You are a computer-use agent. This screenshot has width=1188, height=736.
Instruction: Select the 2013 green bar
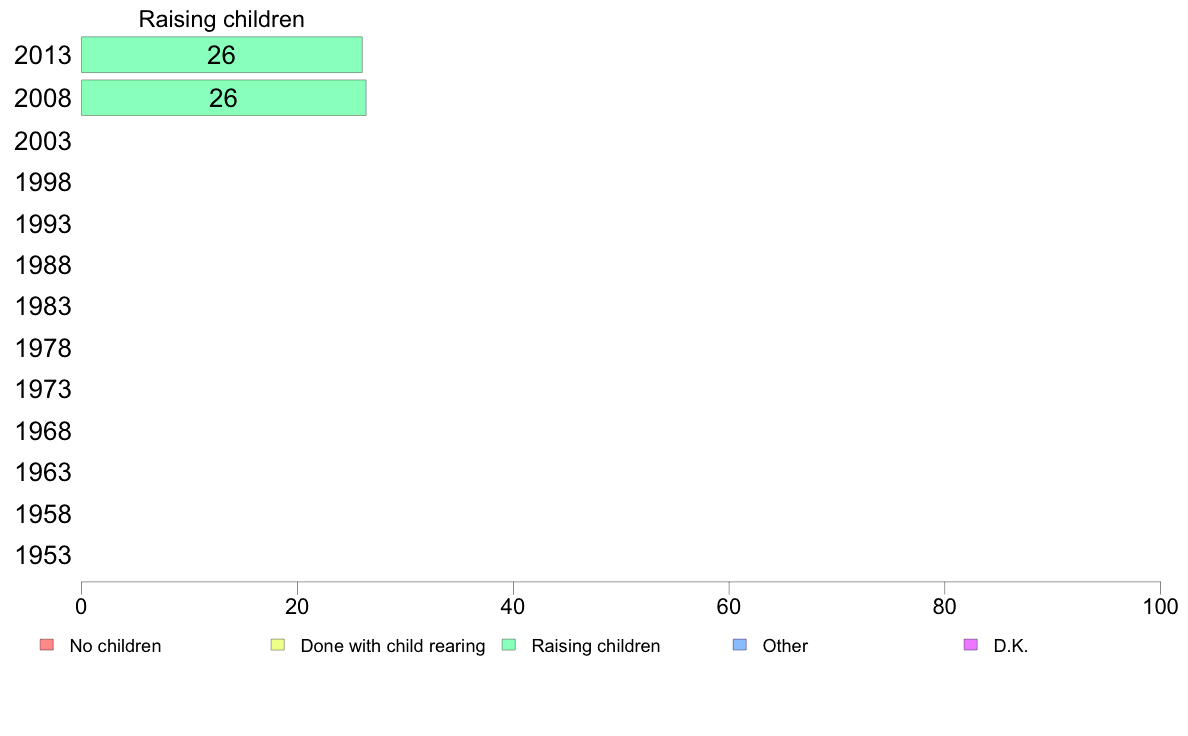(x=221, y=55)
